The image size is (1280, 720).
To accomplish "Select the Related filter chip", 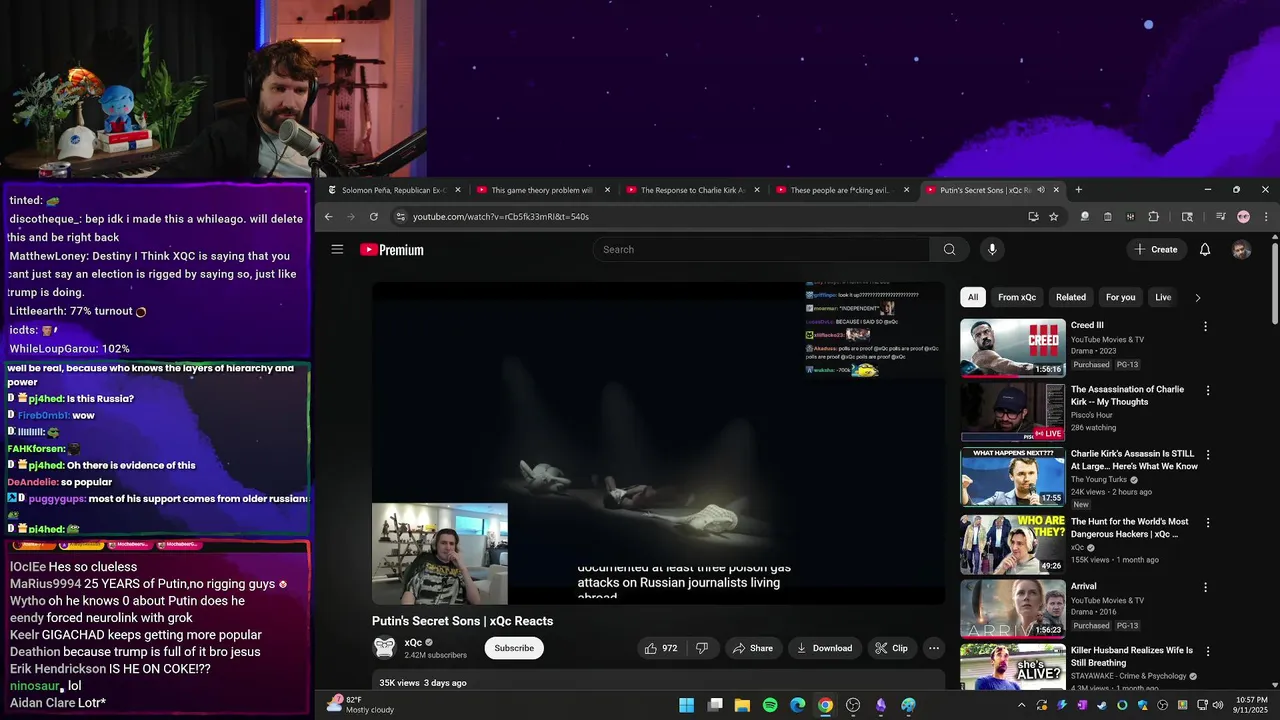I will [1071, 297].
